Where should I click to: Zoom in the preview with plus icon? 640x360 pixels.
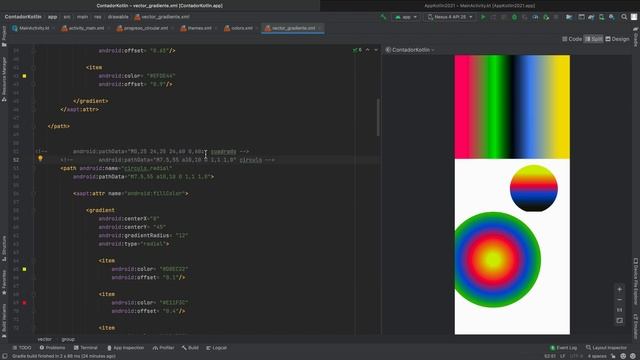click(x=620, y=289)
